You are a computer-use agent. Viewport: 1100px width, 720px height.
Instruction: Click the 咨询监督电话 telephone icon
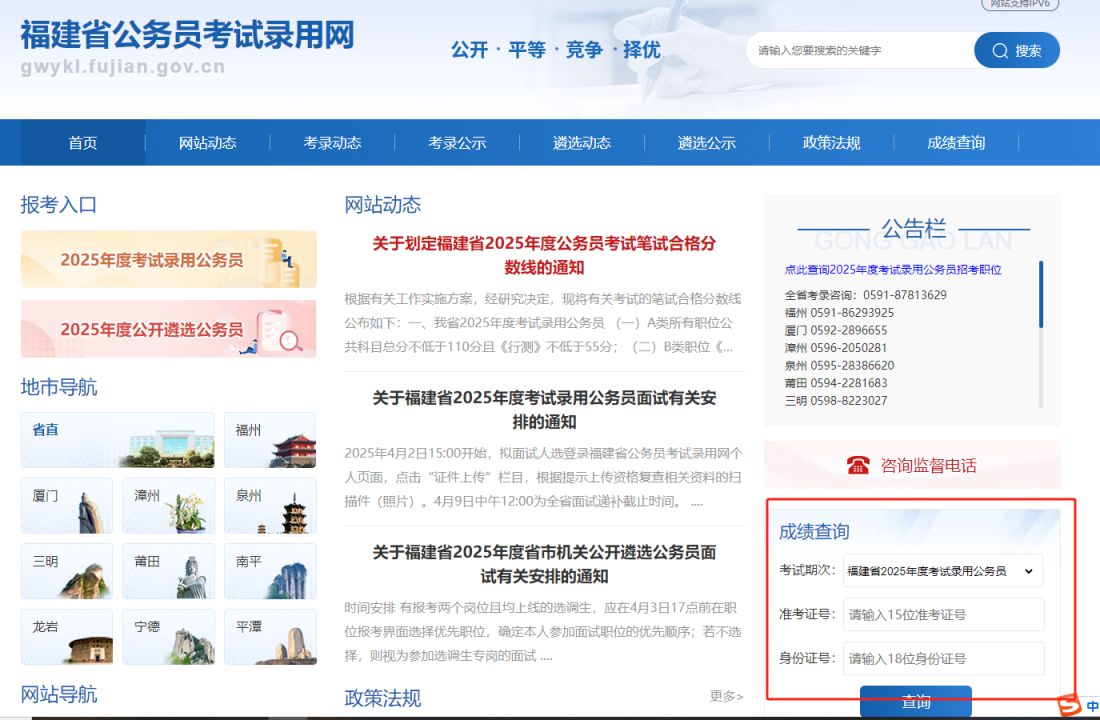[858, 465]
